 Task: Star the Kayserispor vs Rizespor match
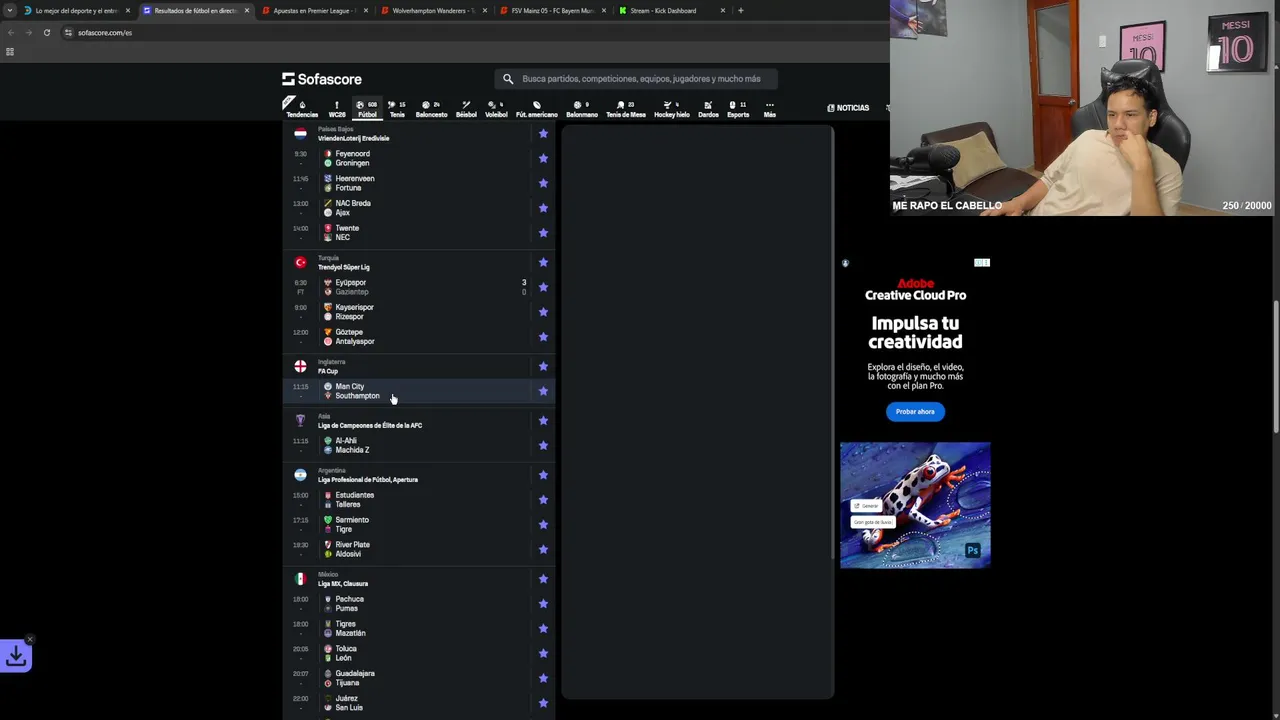543,312
